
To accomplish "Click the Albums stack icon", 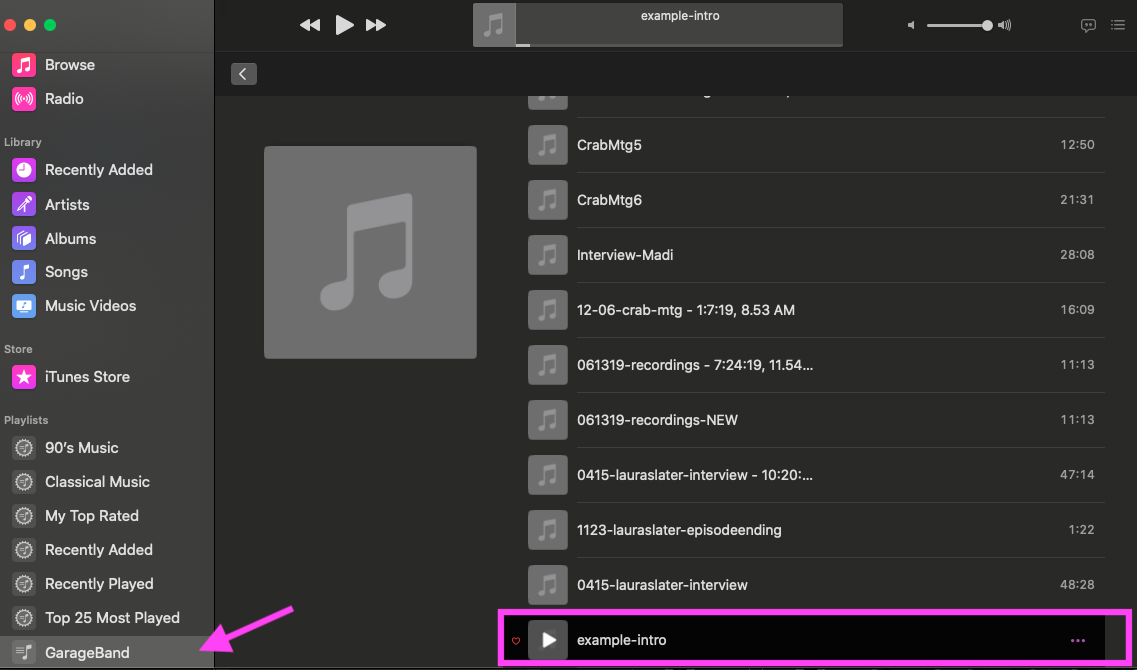I will [x=24, y=239].
